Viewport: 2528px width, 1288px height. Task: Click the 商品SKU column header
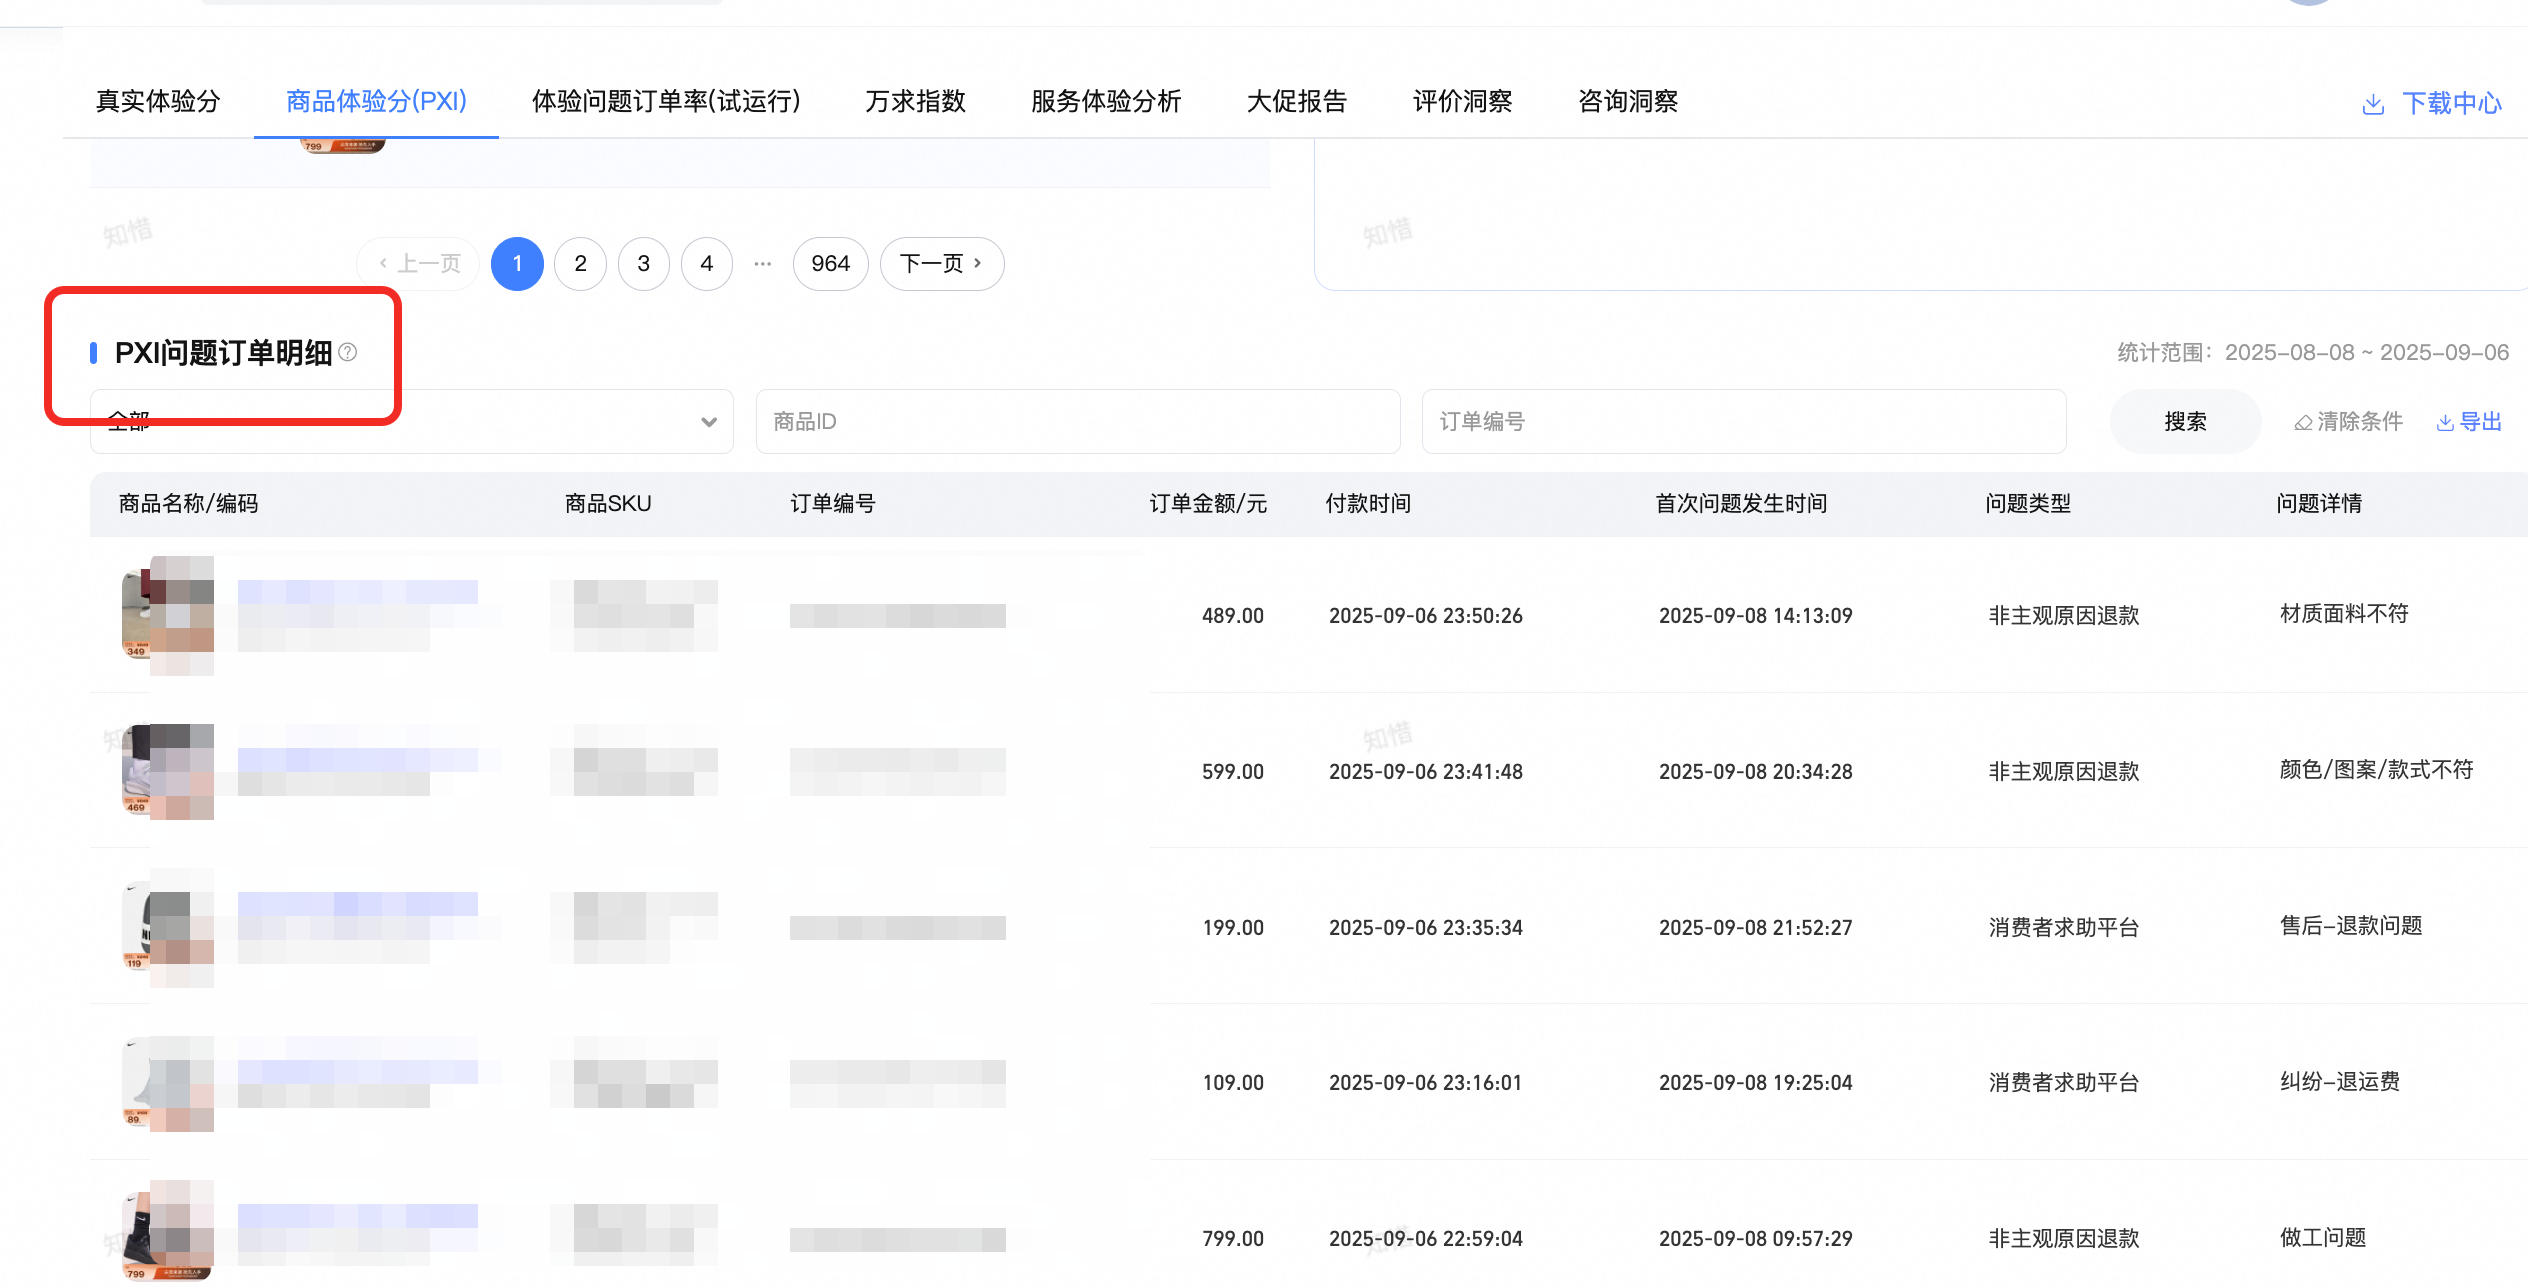click(608, 503)
